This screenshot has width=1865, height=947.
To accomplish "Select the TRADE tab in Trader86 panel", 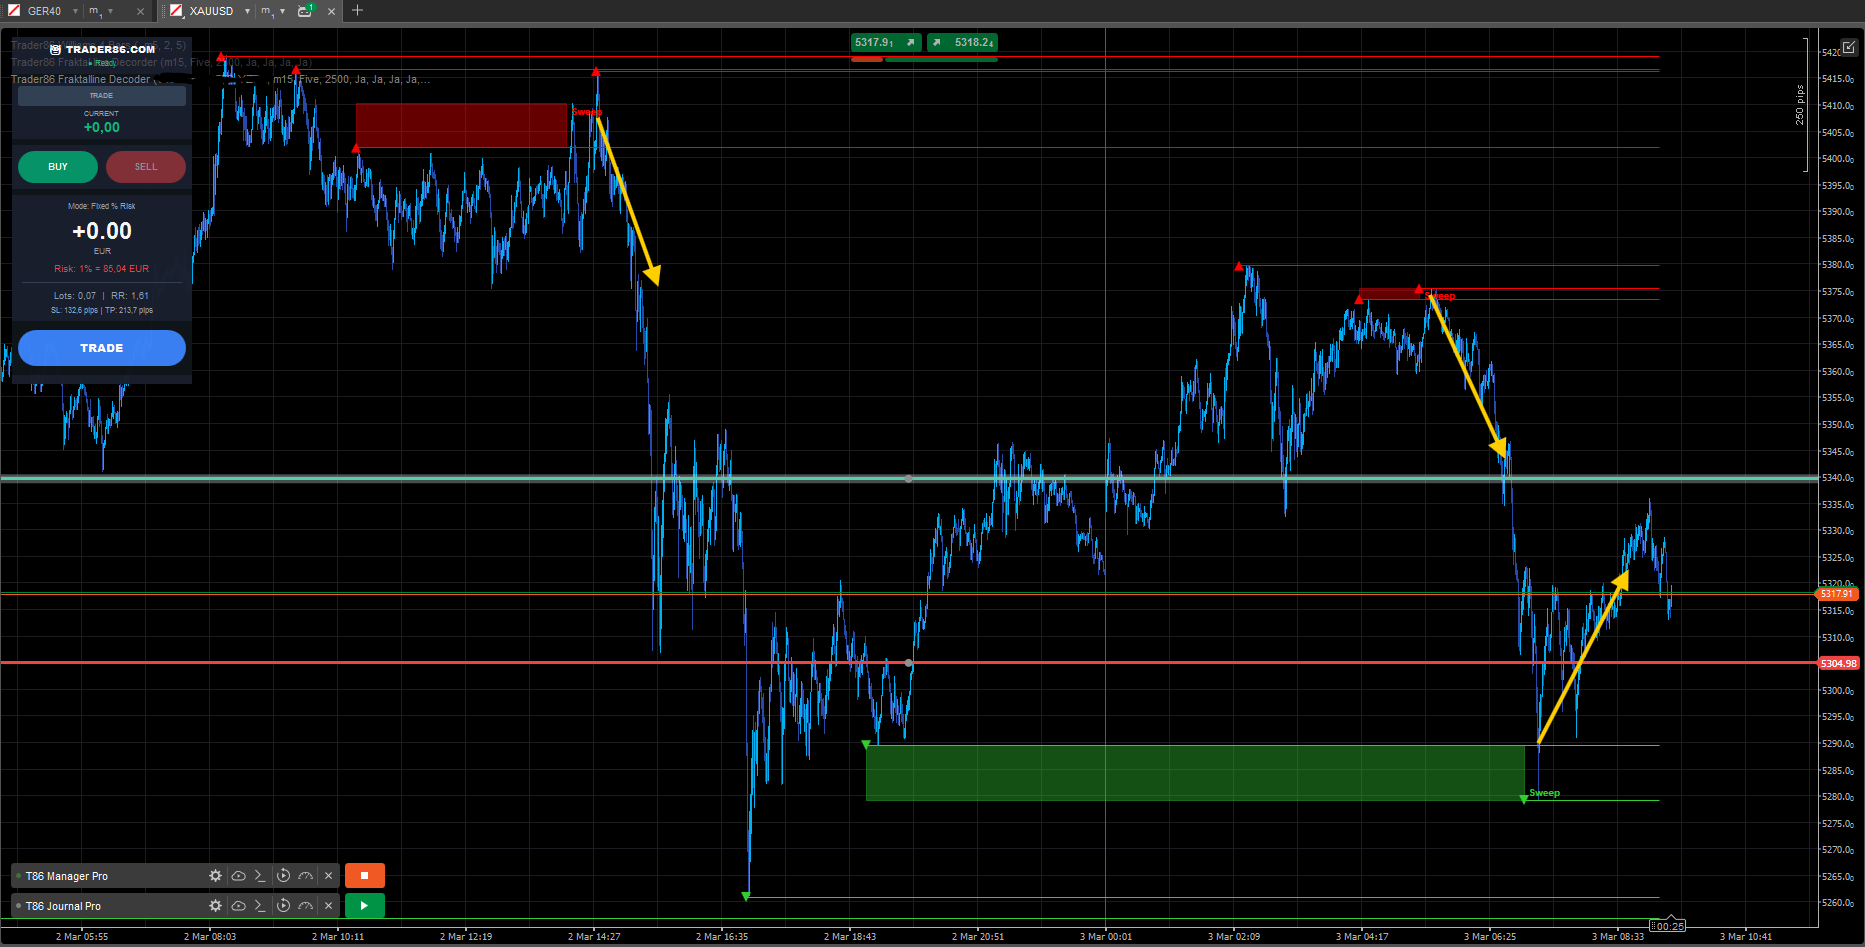I will click(102, 96).
